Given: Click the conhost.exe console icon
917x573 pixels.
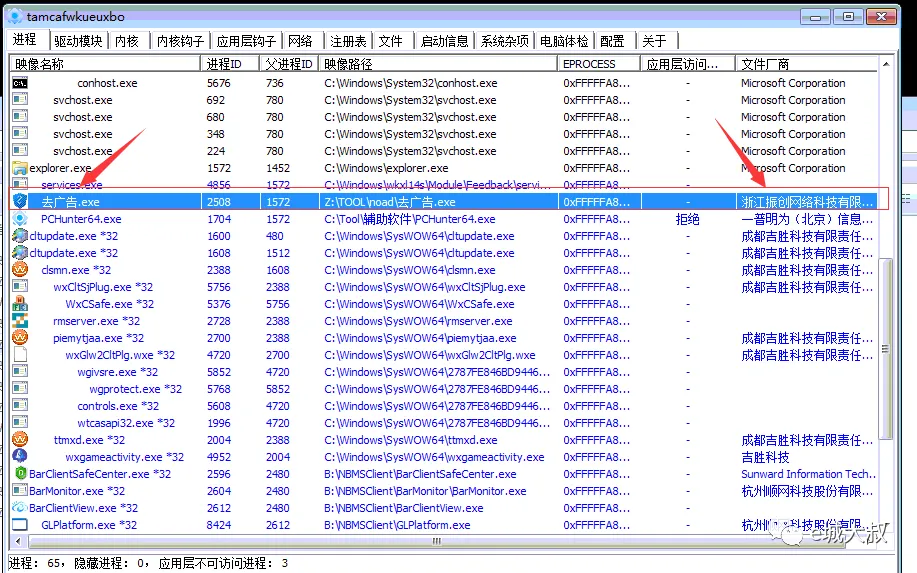Looking at the screenshot, I should click(20, 83).
